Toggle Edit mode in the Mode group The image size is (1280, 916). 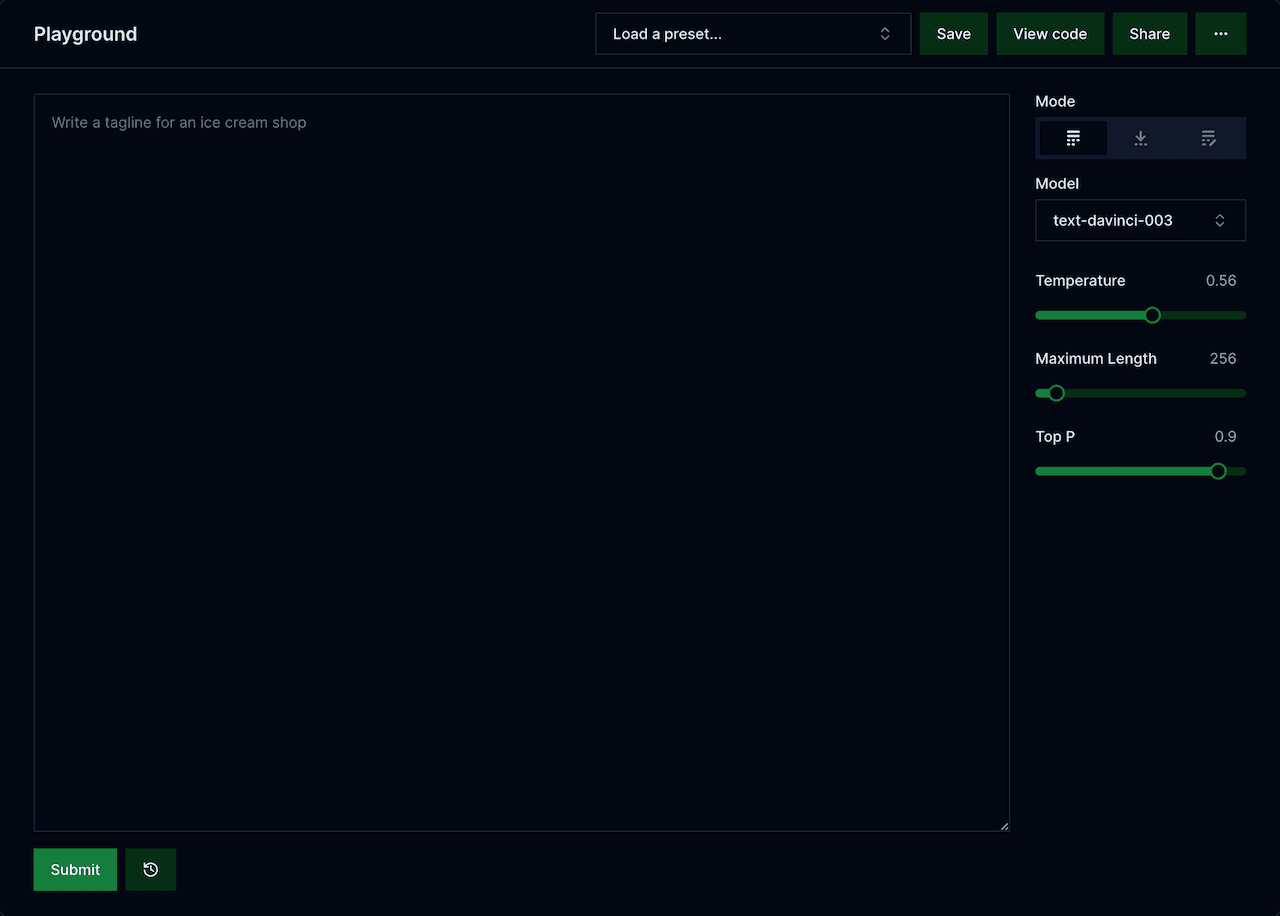(x=1208, y=138)
